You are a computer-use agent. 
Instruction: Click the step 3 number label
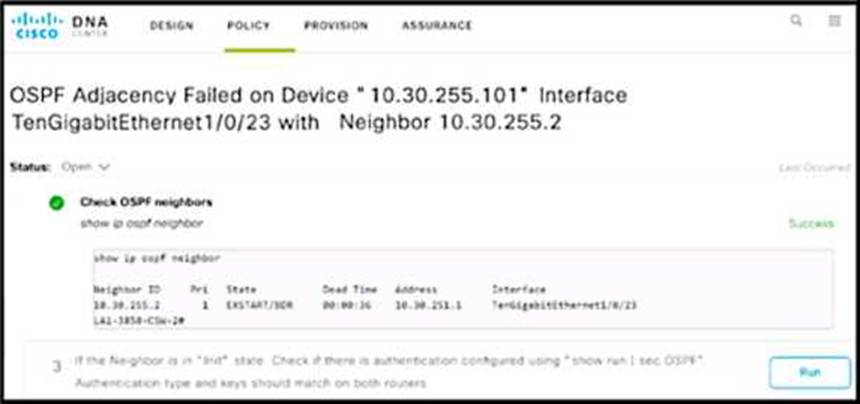click(x=56, y=367)
